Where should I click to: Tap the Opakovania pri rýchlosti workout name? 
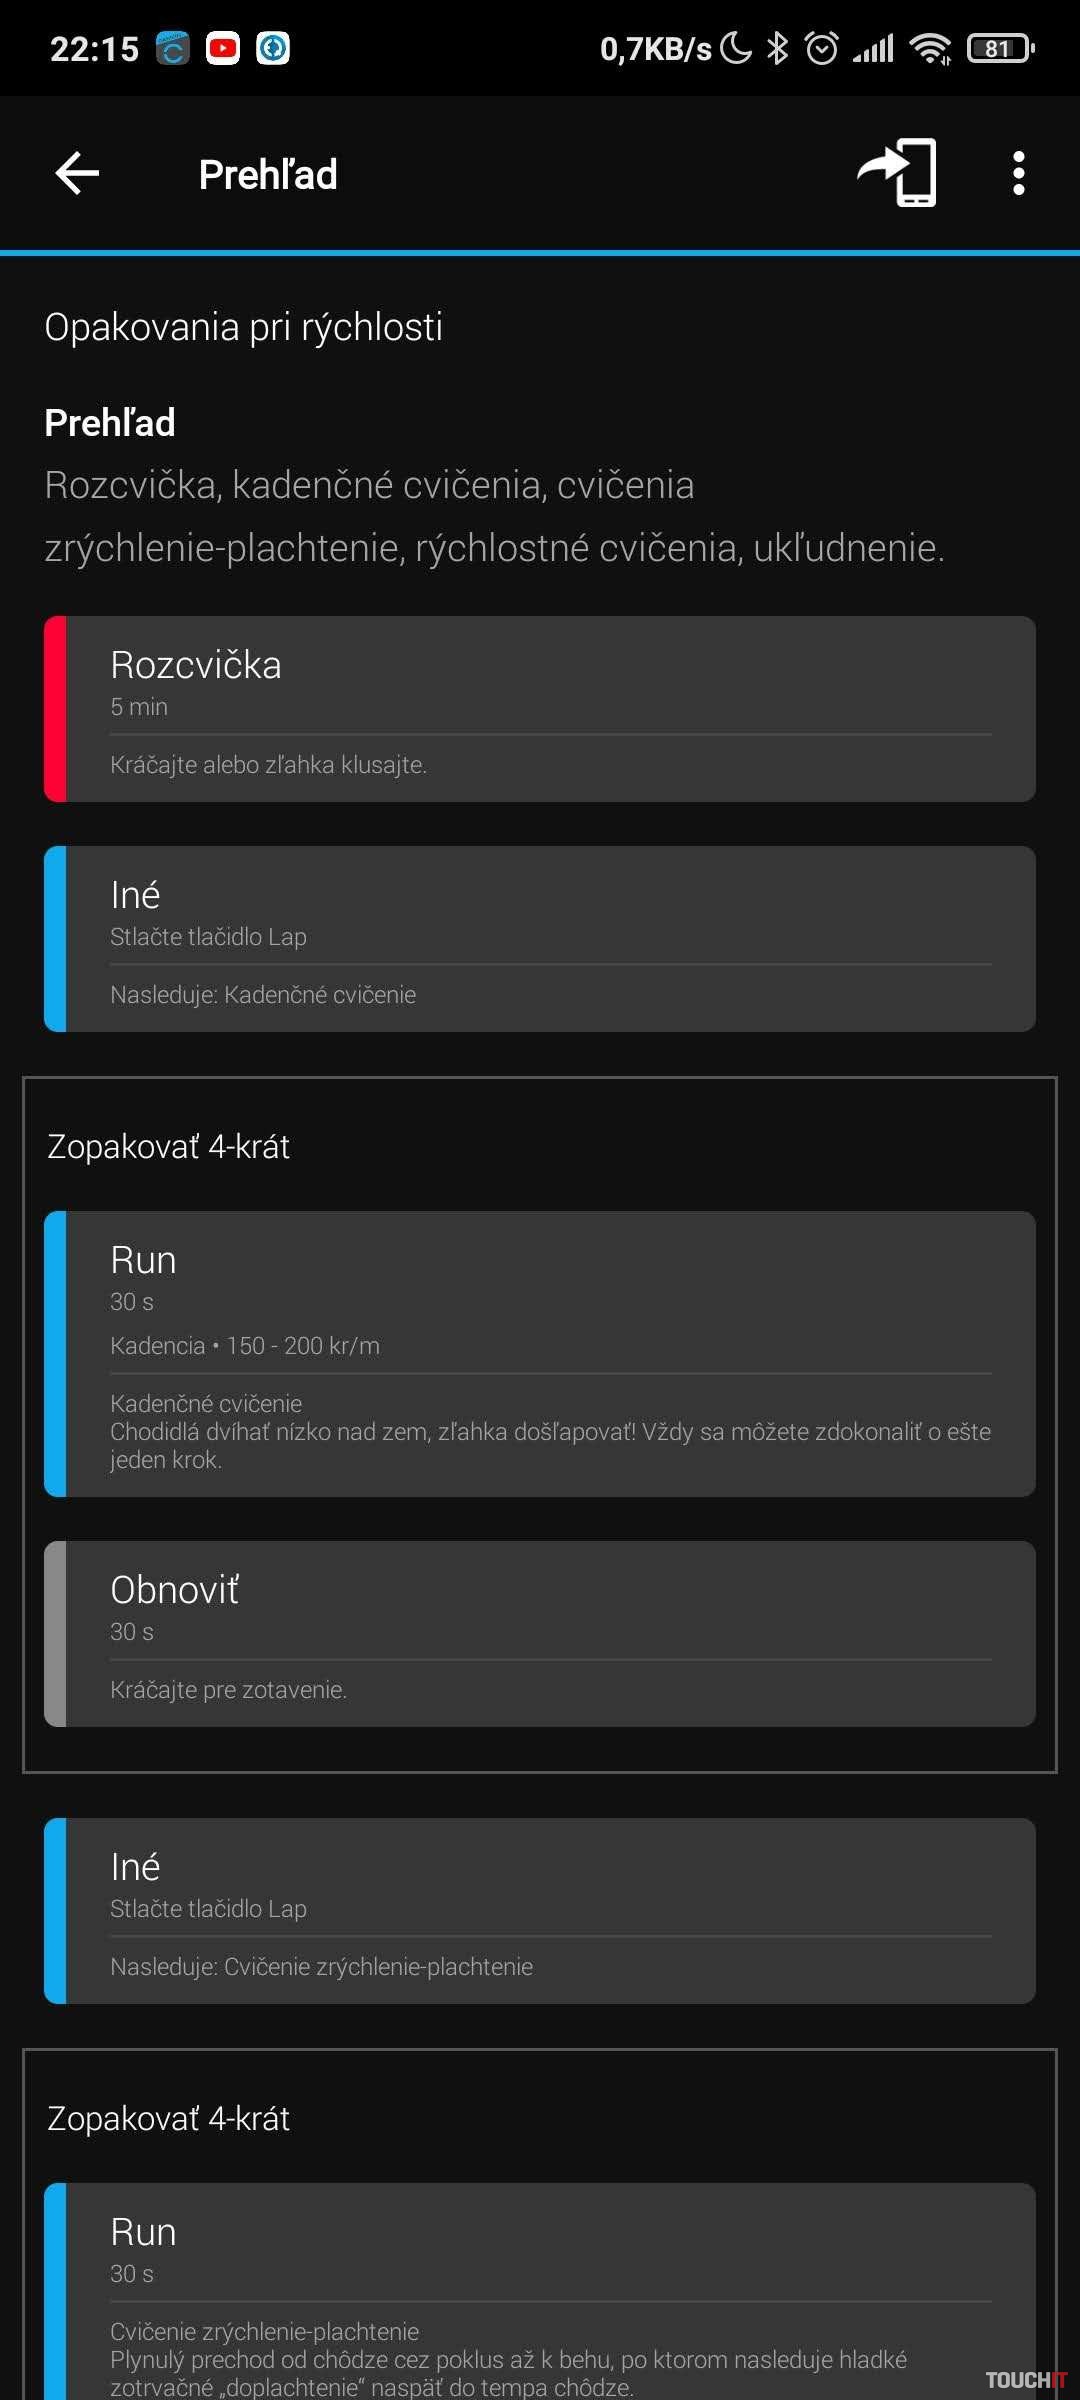point(244,327)
